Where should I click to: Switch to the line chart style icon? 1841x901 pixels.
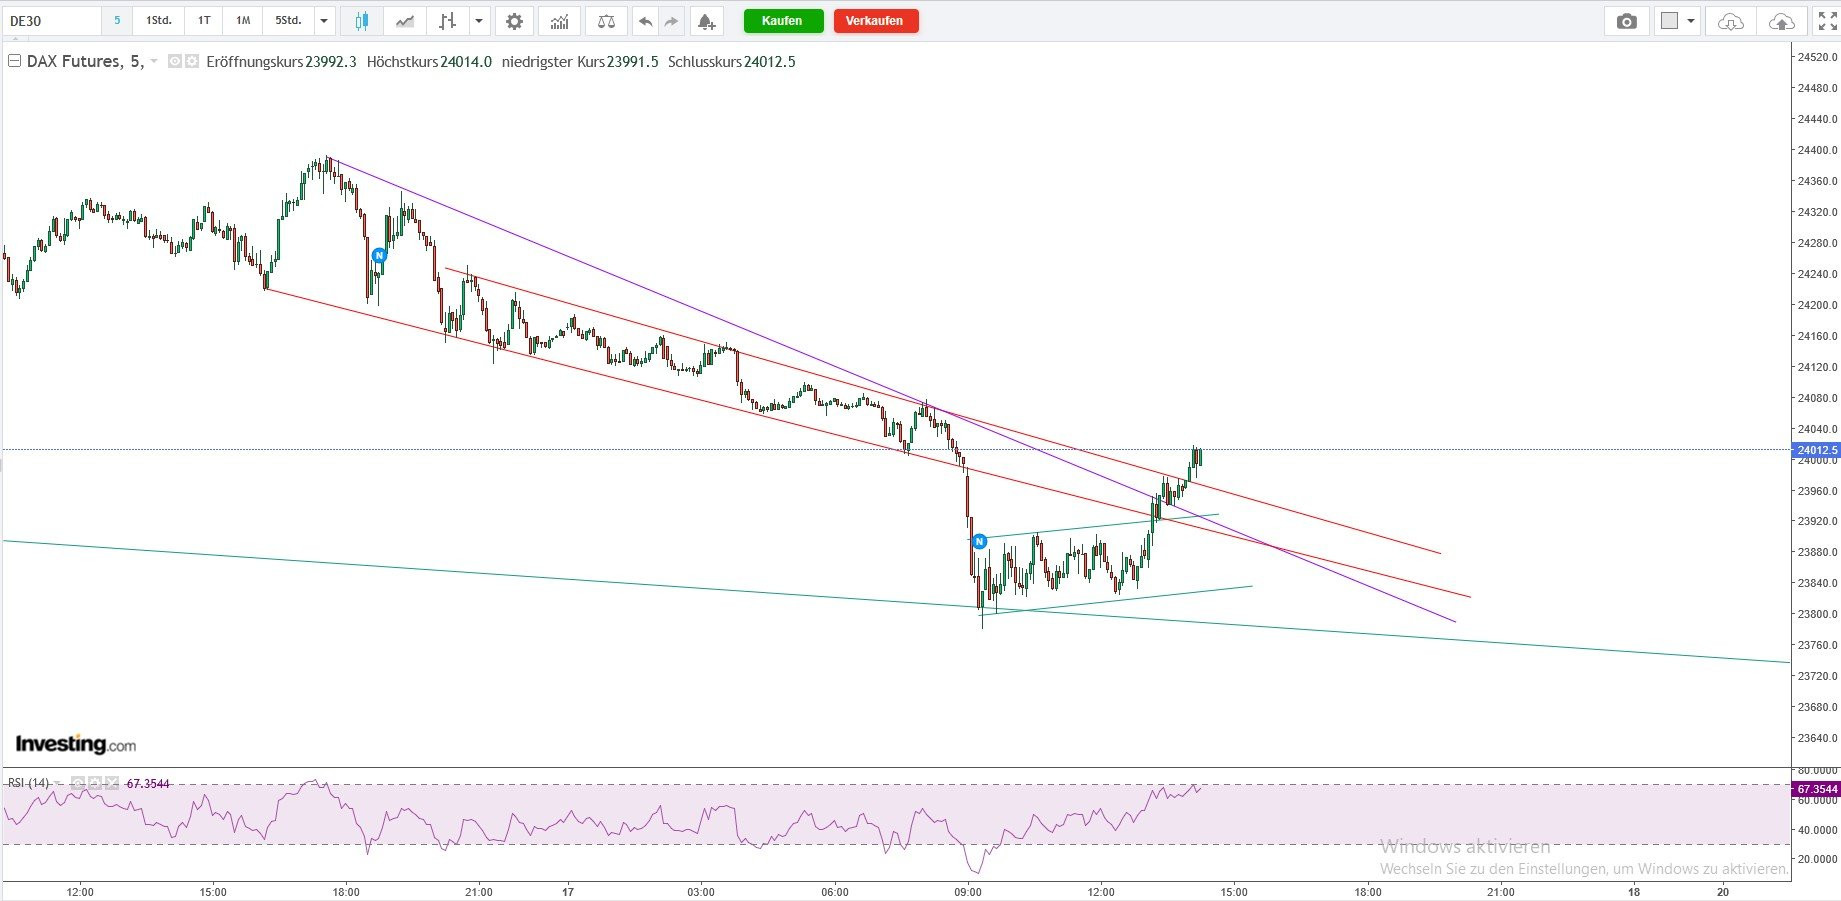405,21
